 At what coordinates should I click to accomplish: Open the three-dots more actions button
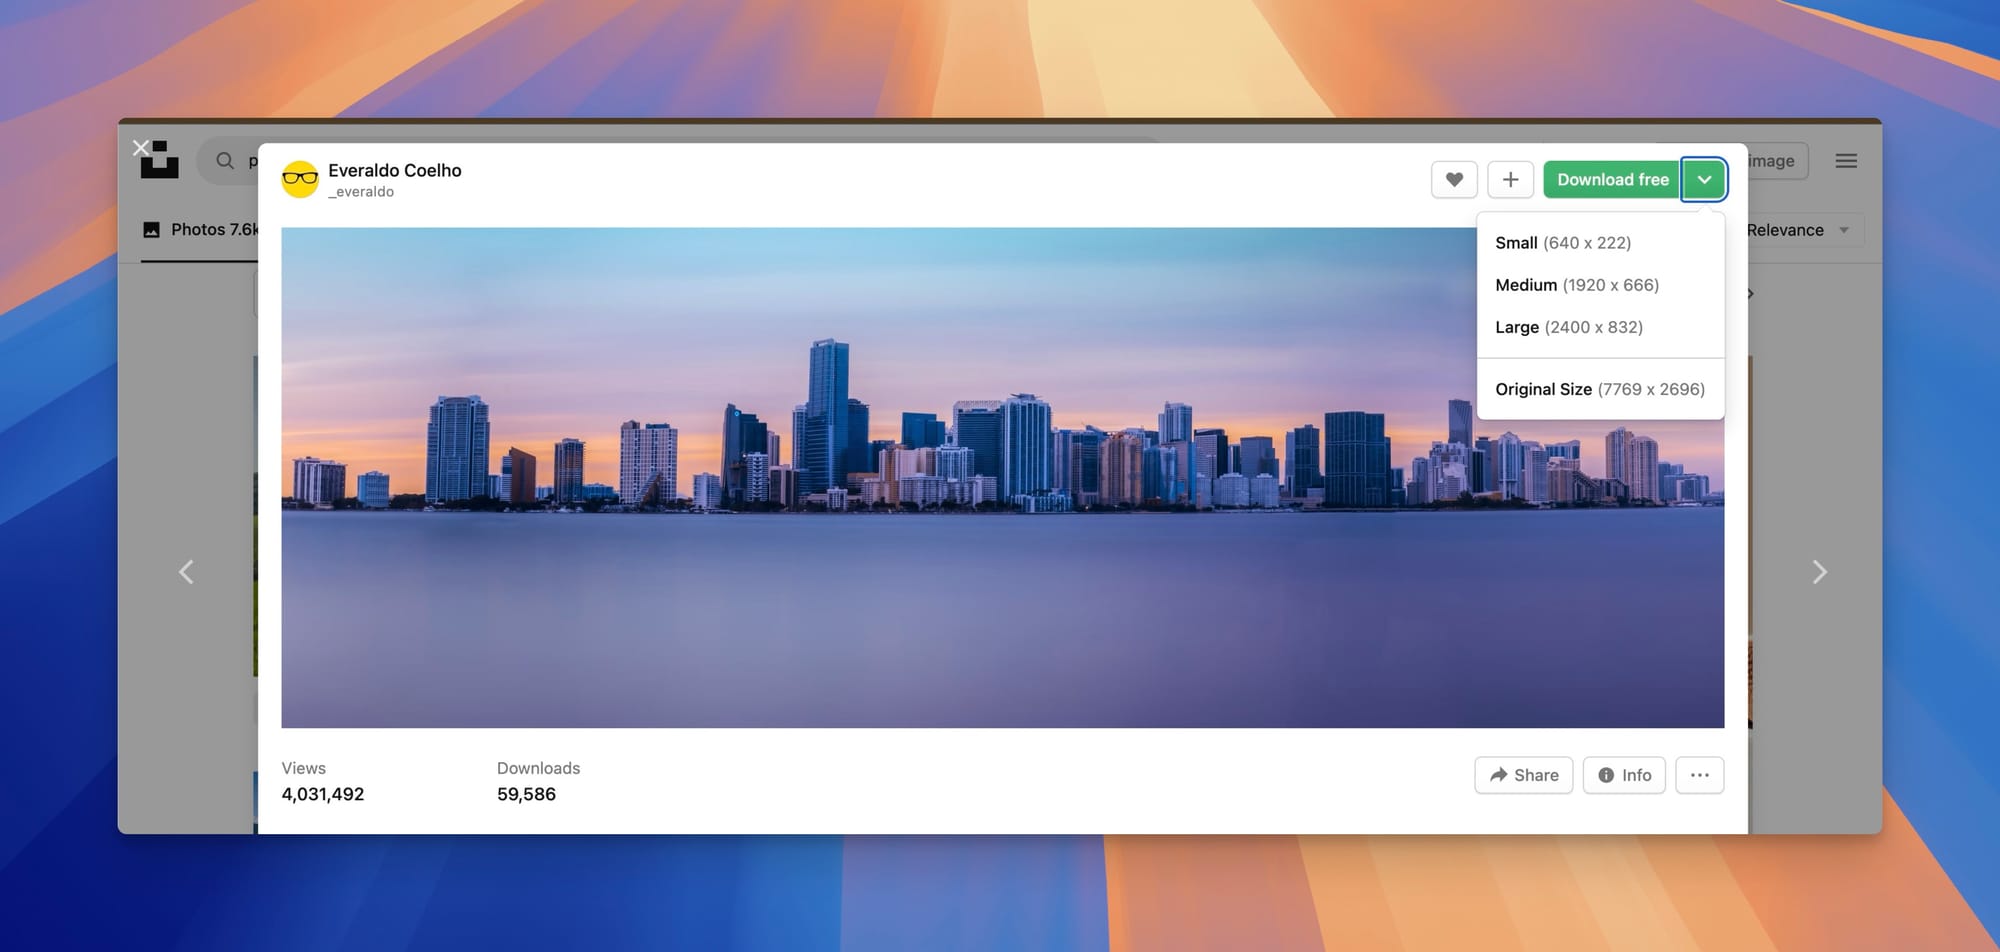(1699, 775)
